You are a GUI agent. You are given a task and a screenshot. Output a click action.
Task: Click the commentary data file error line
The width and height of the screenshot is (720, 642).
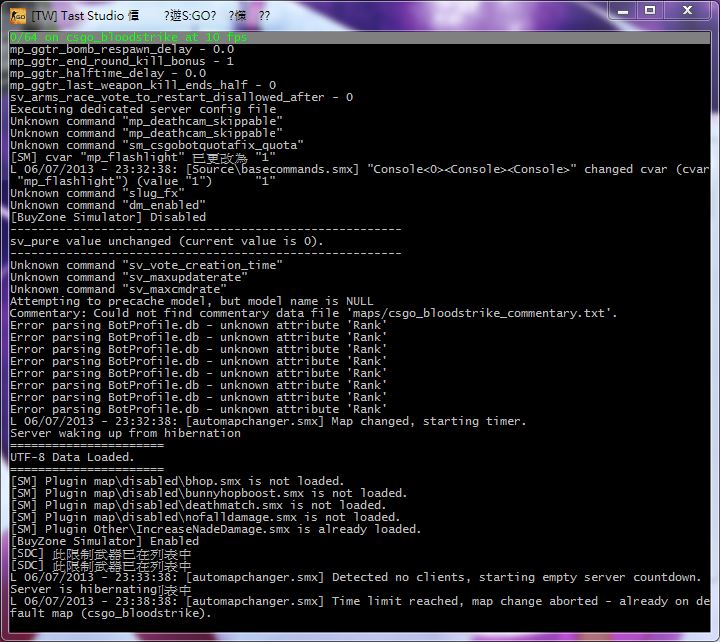tap(313, 313)
